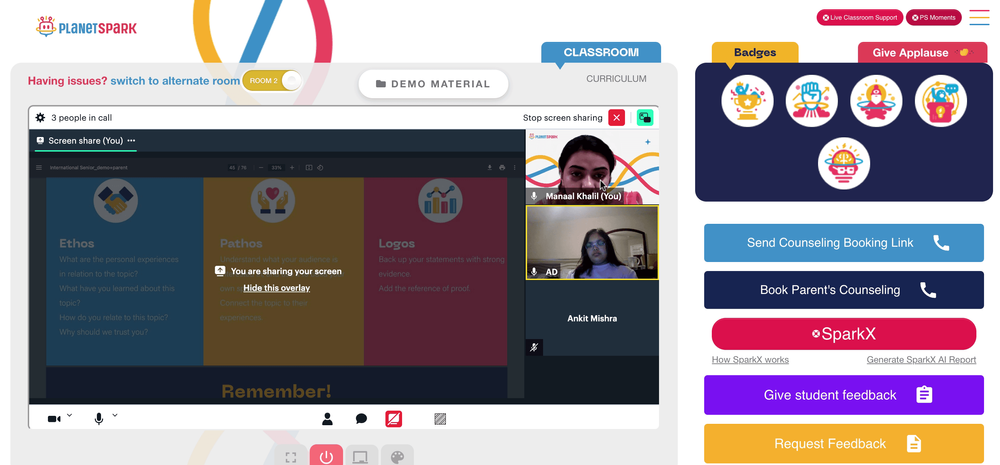Viewport: 1000px width, 465px height.
Task: Select the Screen share (You) tab
Action: click(x=85, y=140)
